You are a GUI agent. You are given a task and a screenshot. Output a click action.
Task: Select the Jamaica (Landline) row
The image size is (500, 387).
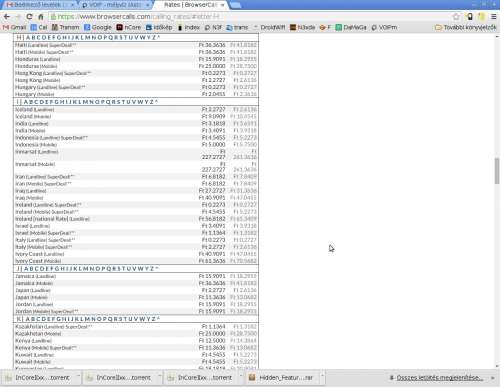point(136,276)
